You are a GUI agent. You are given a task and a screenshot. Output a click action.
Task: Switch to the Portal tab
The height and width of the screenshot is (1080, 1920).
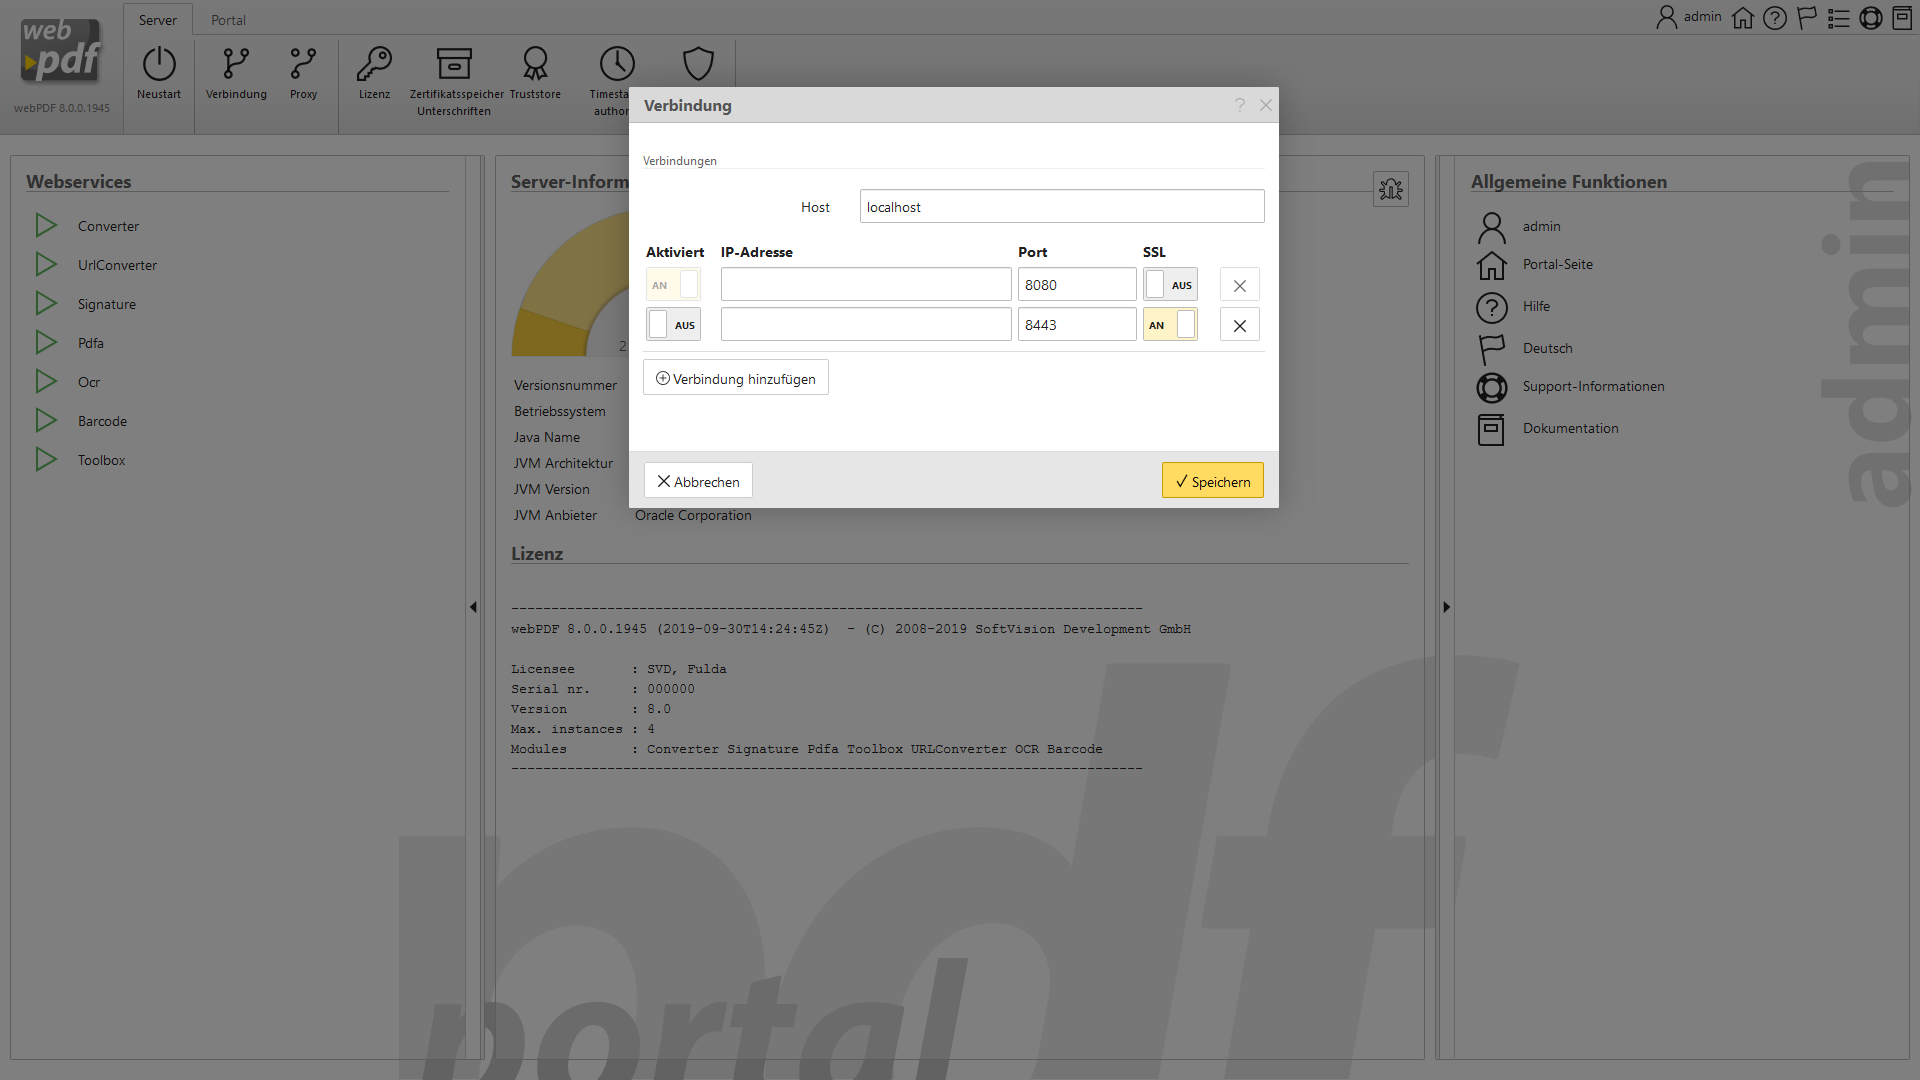[228, 20]
